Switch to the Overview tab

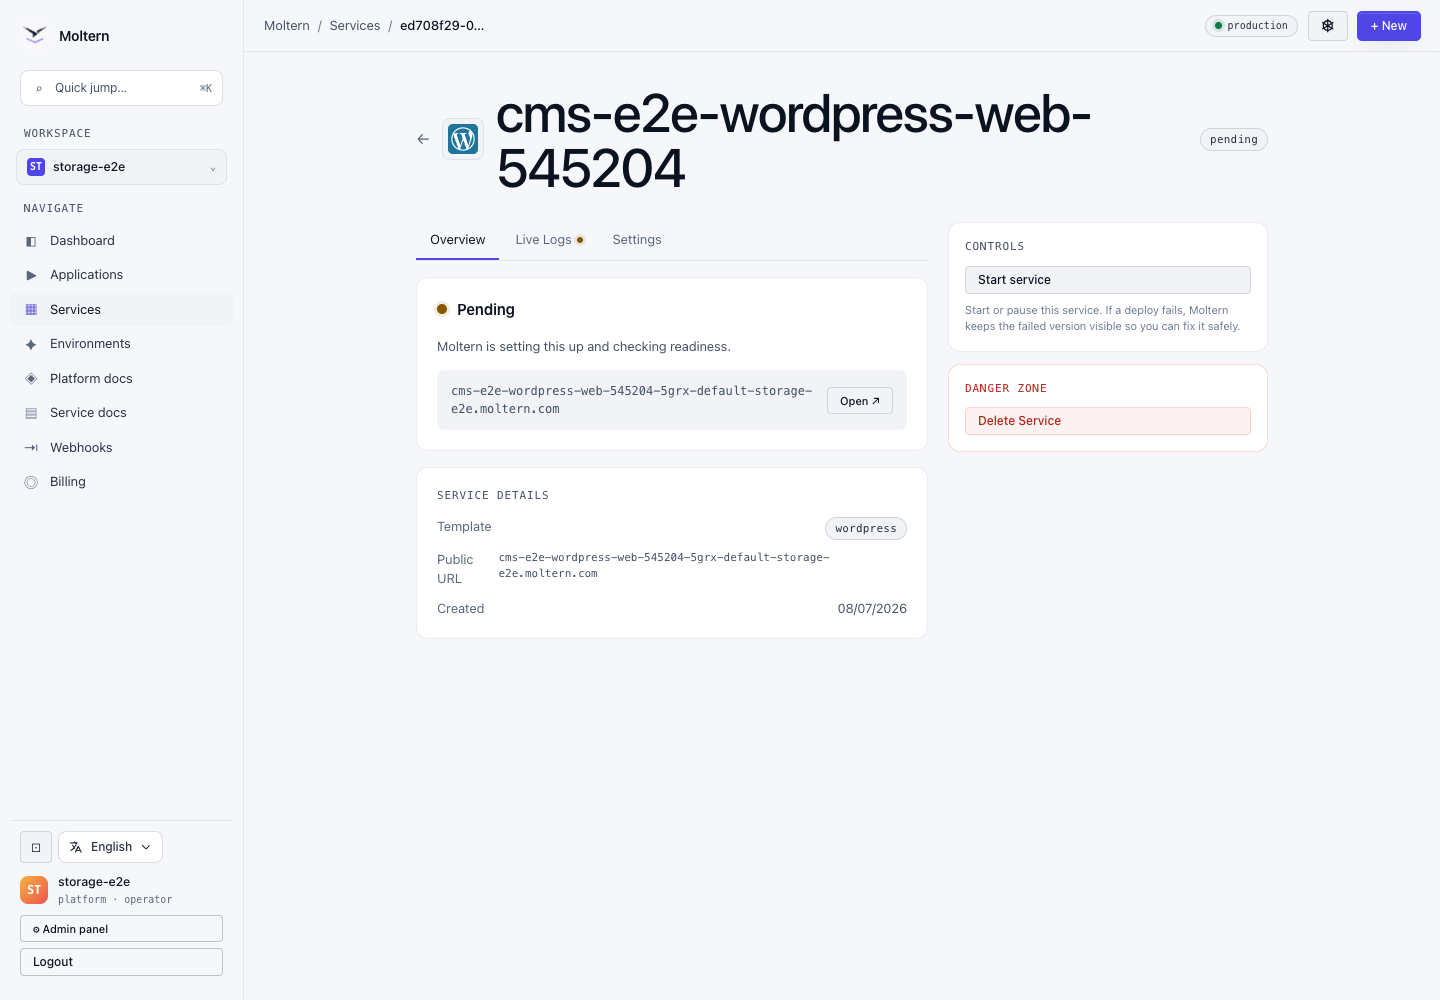tap(457, 240)
